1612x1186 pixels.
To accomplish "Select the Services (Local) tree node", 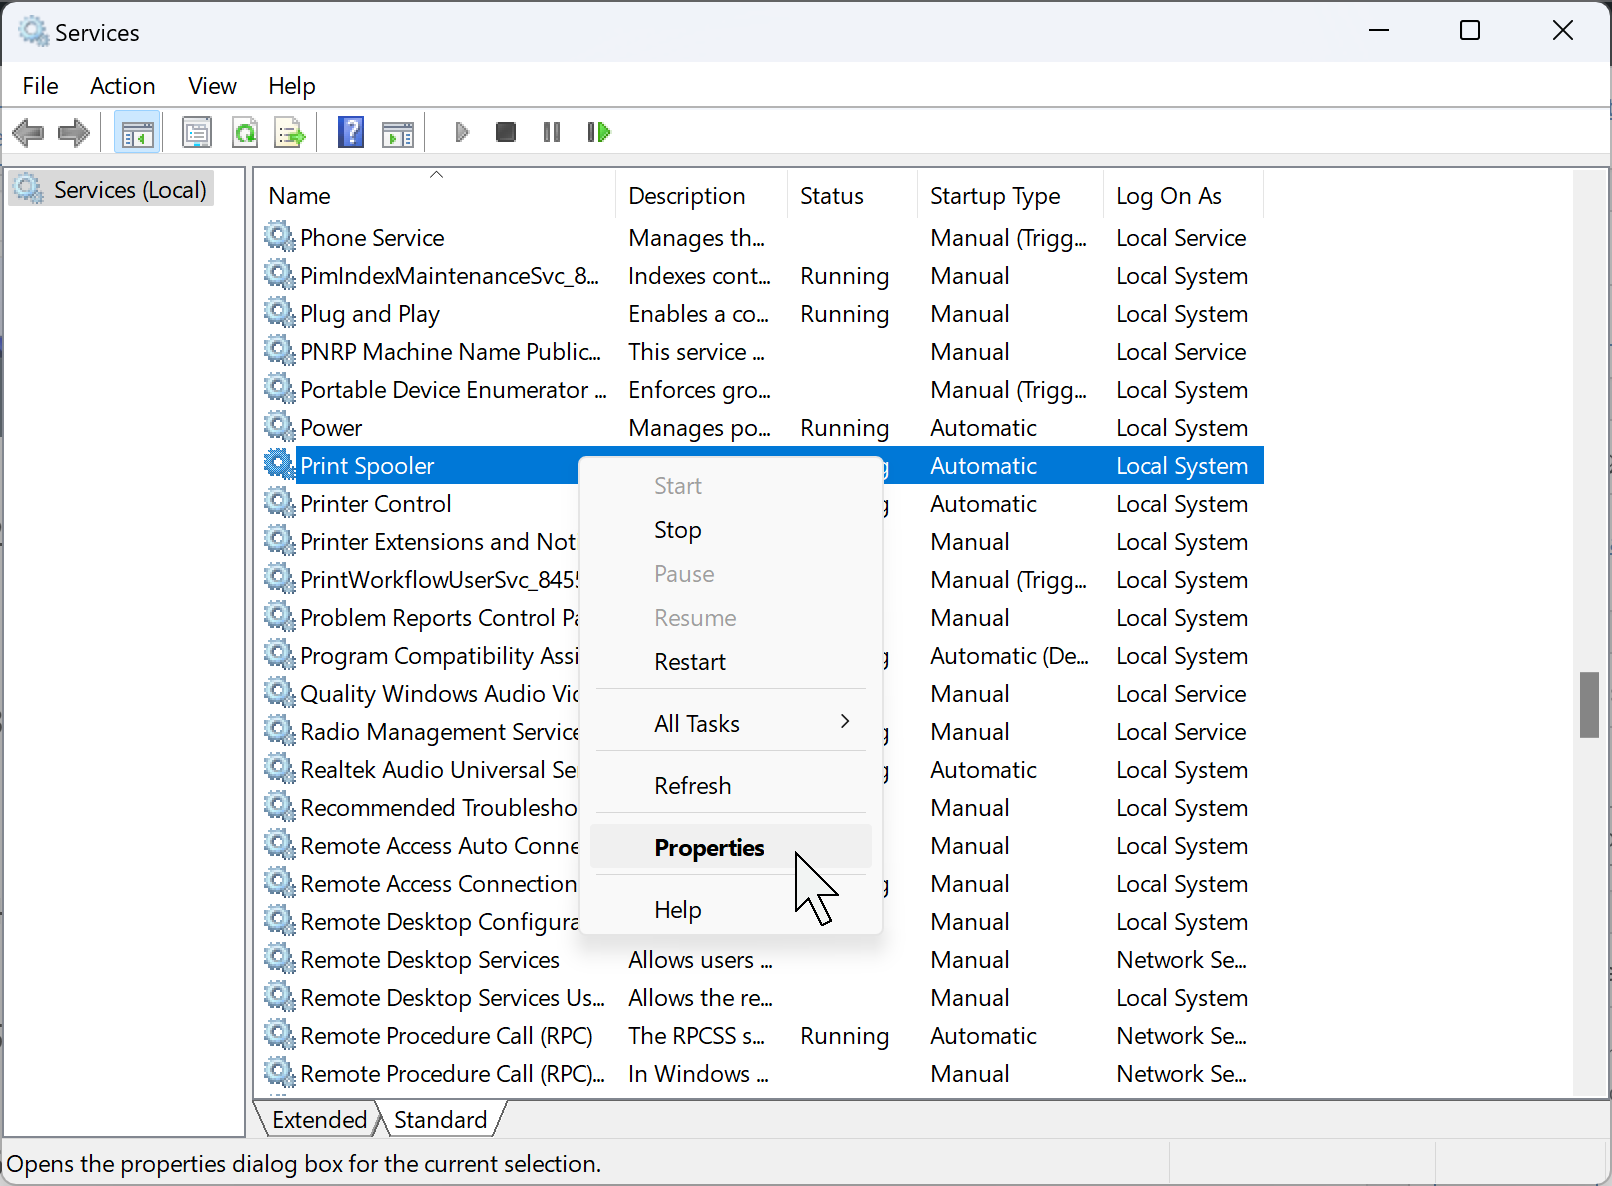I will point(110,189).
